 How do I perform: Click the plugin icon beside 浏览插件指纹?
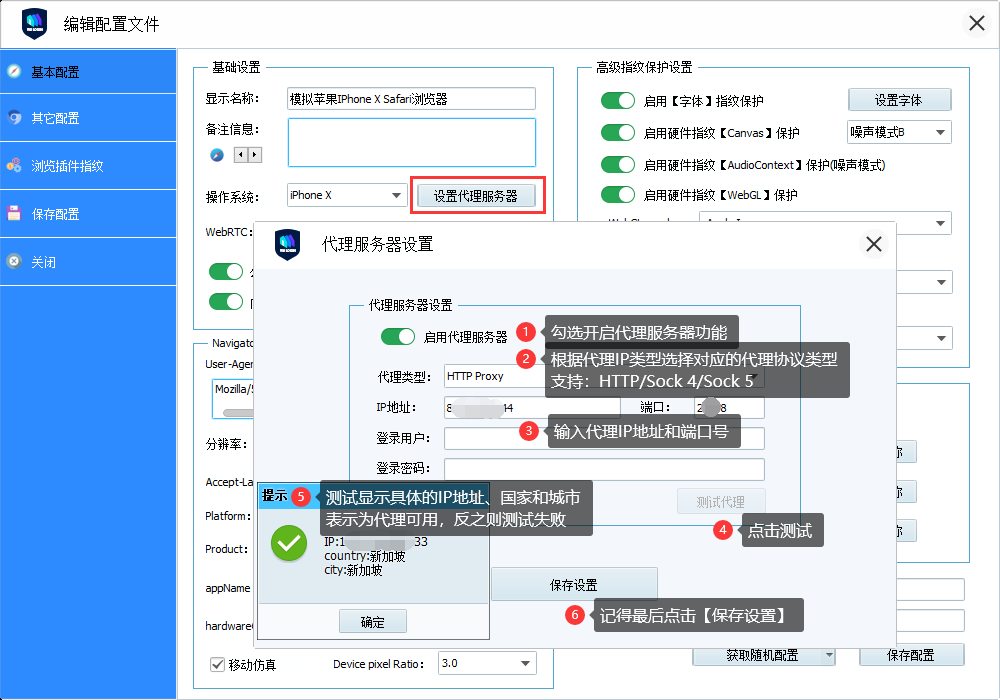point(14,165)
